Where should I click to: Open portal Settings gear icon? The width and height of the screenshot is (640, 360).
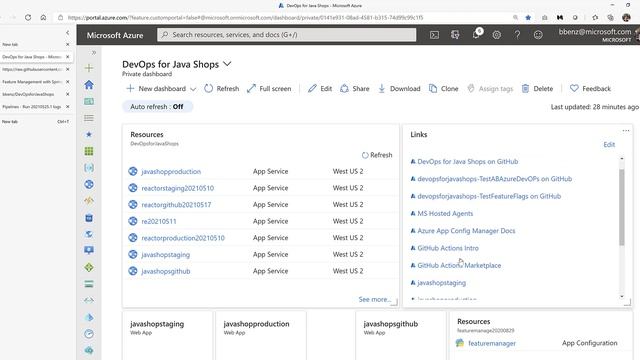(x=496, y=35)
